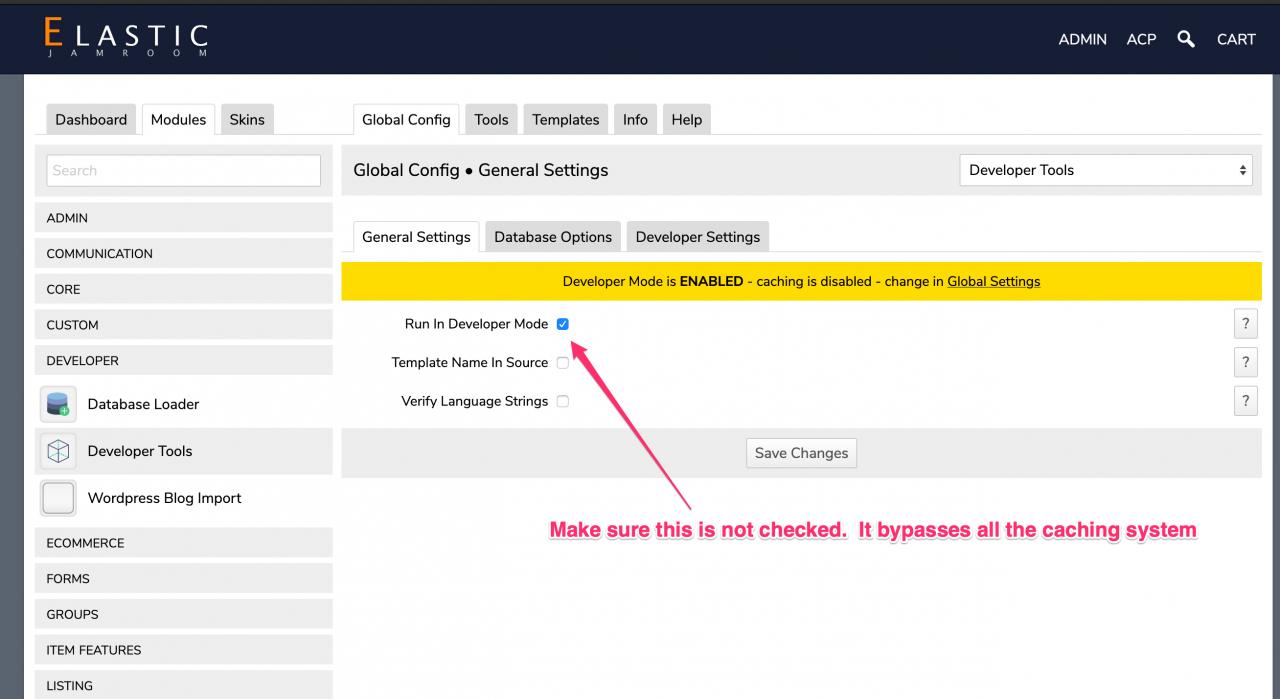Open the Skins tab
Viewport: 1280px width, 699px height.
[247, 119]
